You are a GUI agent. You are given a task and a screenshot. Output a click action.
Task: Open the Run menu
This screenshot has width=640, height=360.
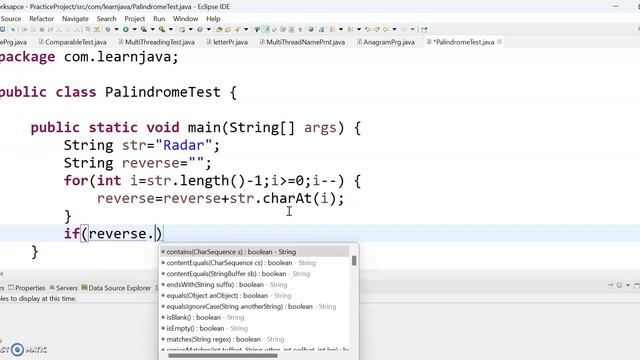pyautogui.click(x=159, y=19)
